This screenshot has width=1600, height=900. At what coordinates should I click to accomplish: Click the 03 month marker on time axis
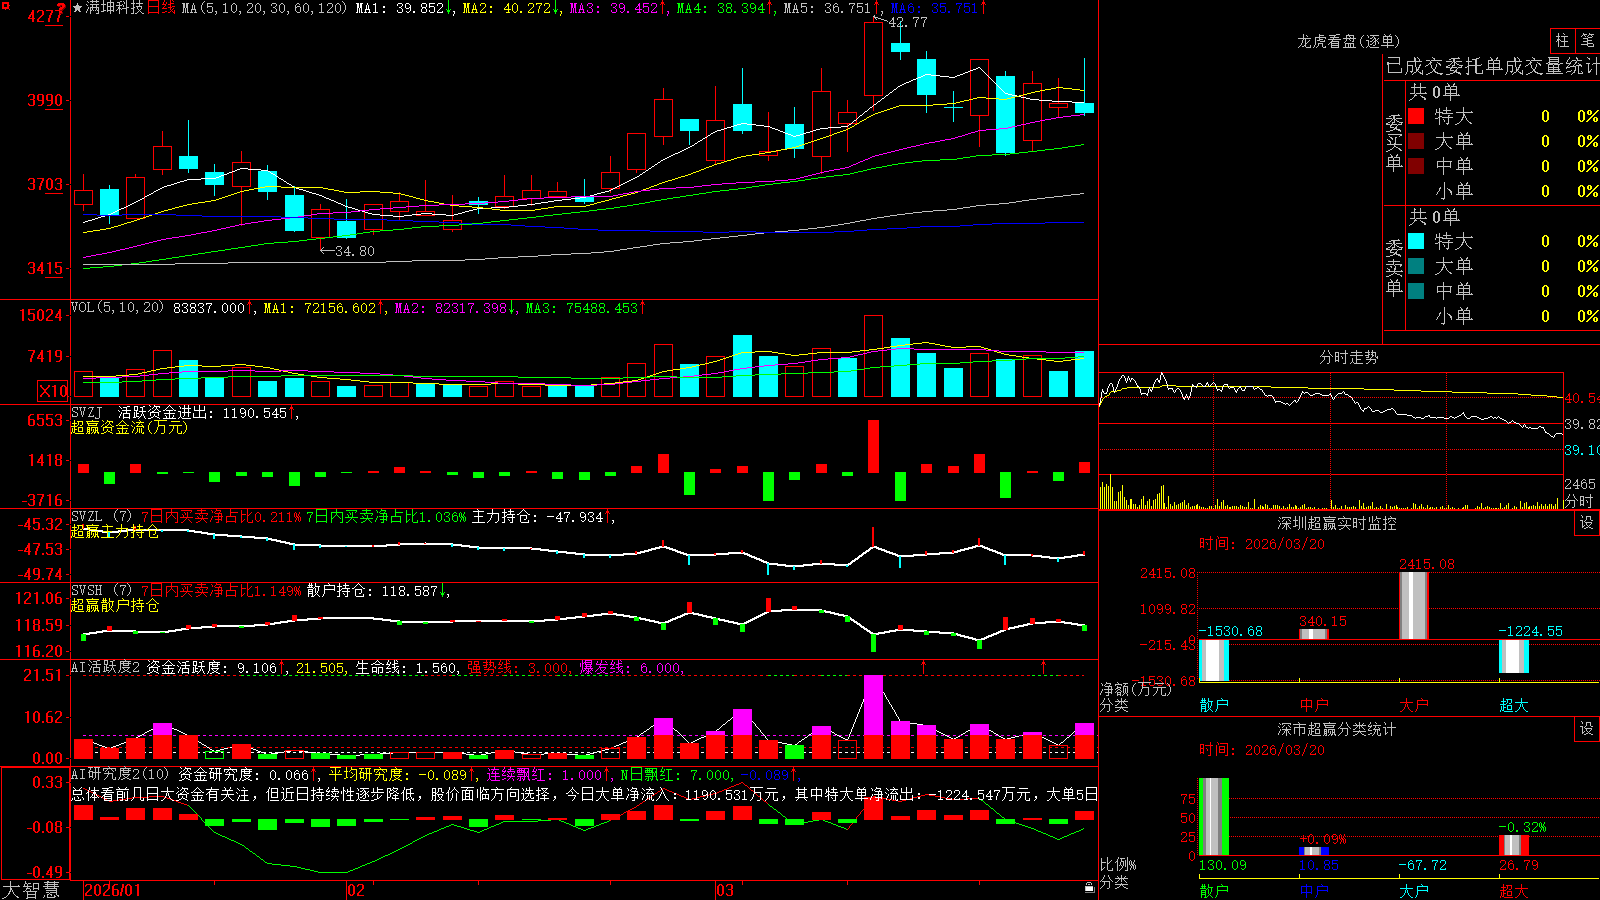tap(725, 890)
